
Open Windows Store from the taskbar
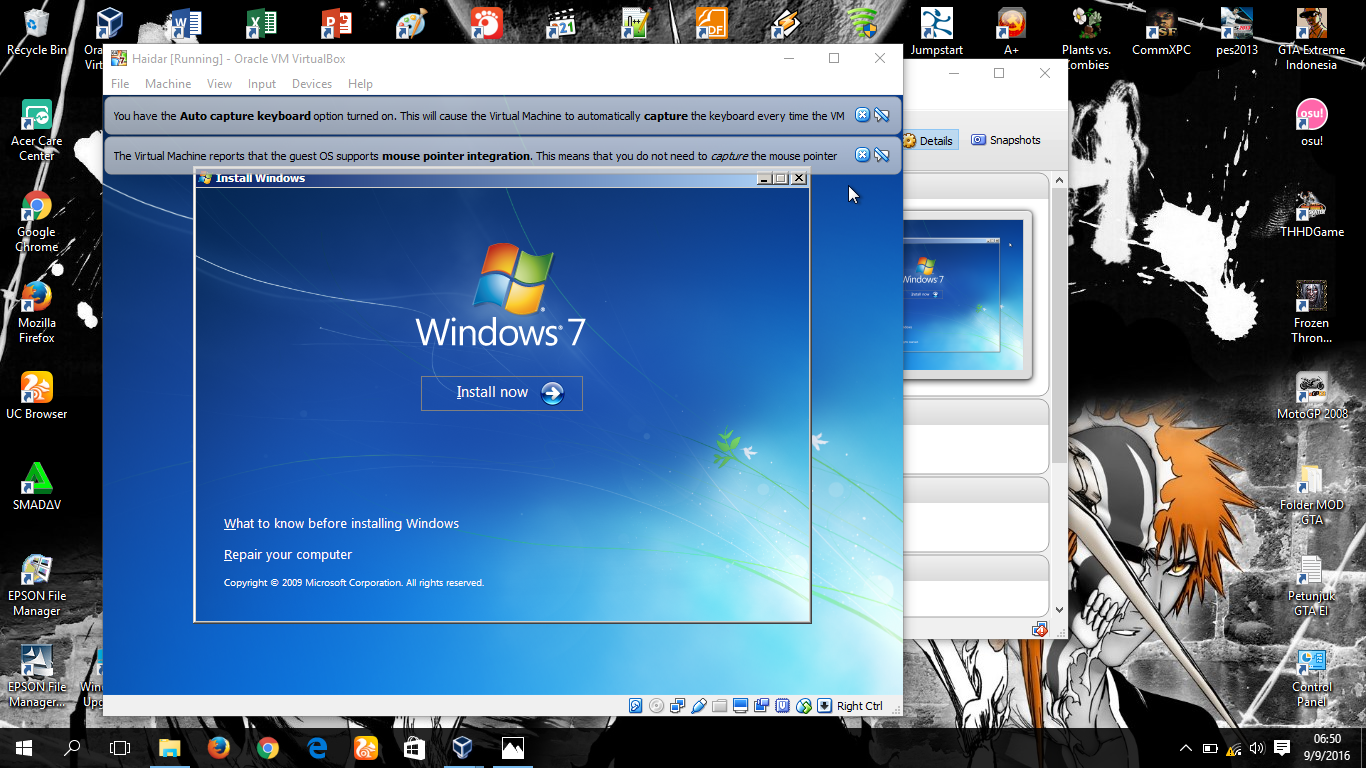click(414, 747)
